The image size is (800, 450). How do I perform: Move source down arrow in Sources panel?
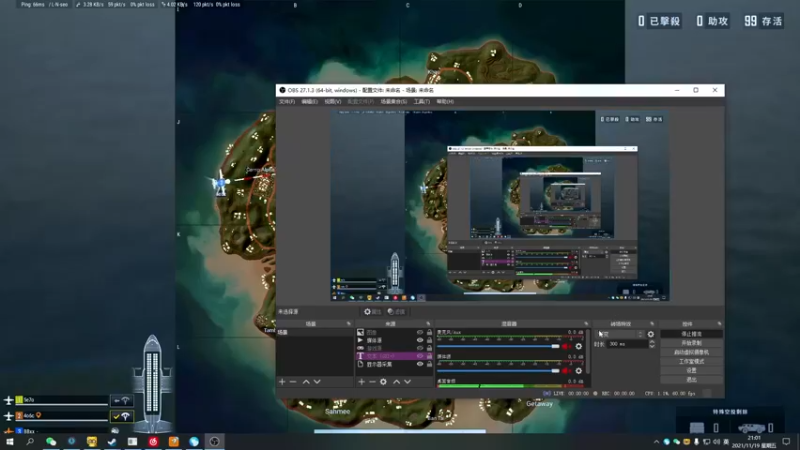click(407, 382)
